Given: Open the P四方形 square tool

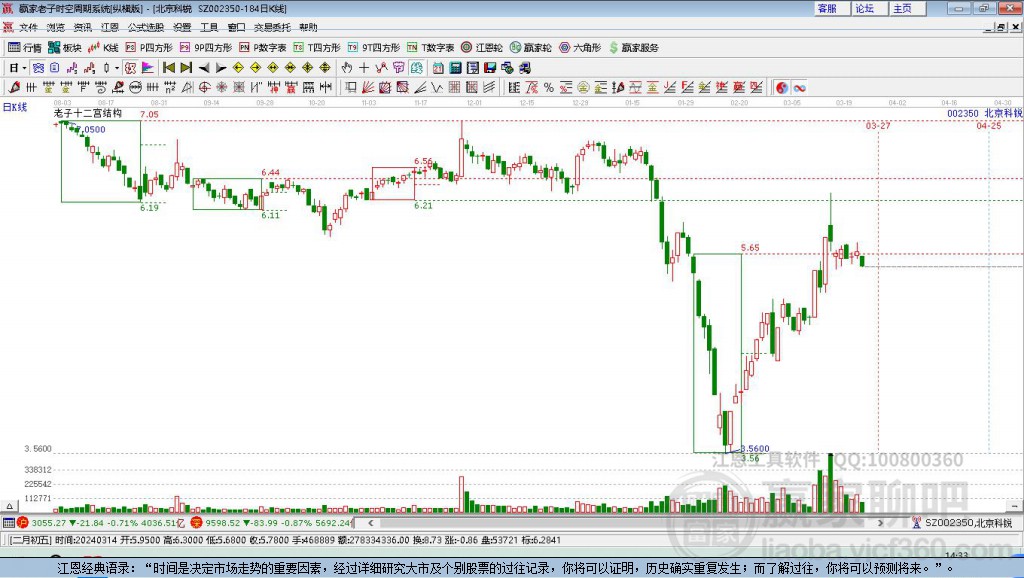Looking at the screenshot, I should coord(149,48).
